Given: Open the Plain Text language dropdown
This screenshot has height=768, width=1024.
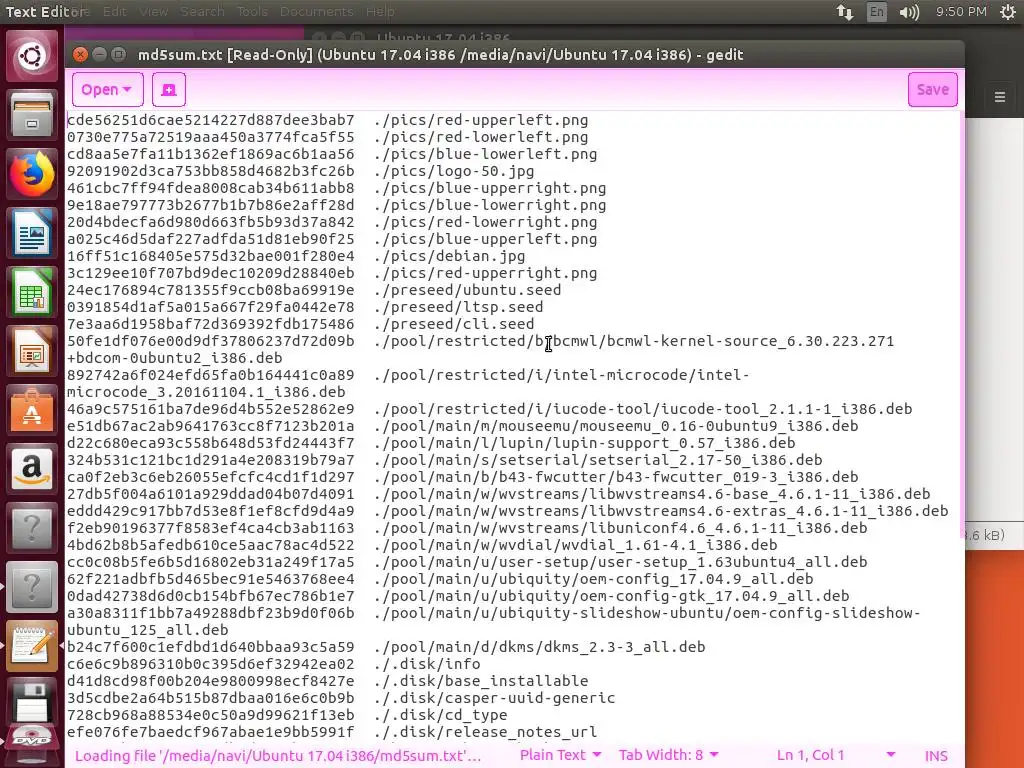Looking at the screenshot, I should [560, 755].
